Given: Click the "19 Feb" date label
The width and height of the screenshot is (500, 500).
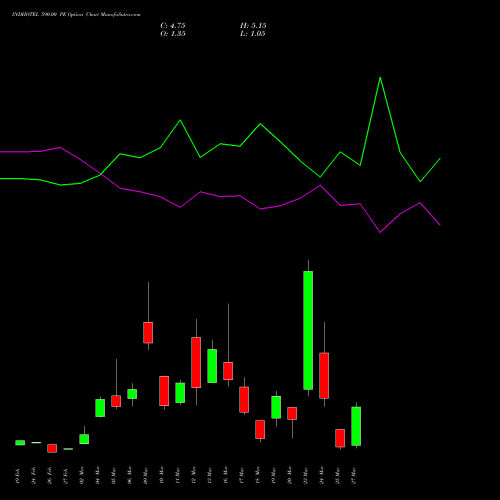Looking at the screenshot, I should click(x=18, y=476).
